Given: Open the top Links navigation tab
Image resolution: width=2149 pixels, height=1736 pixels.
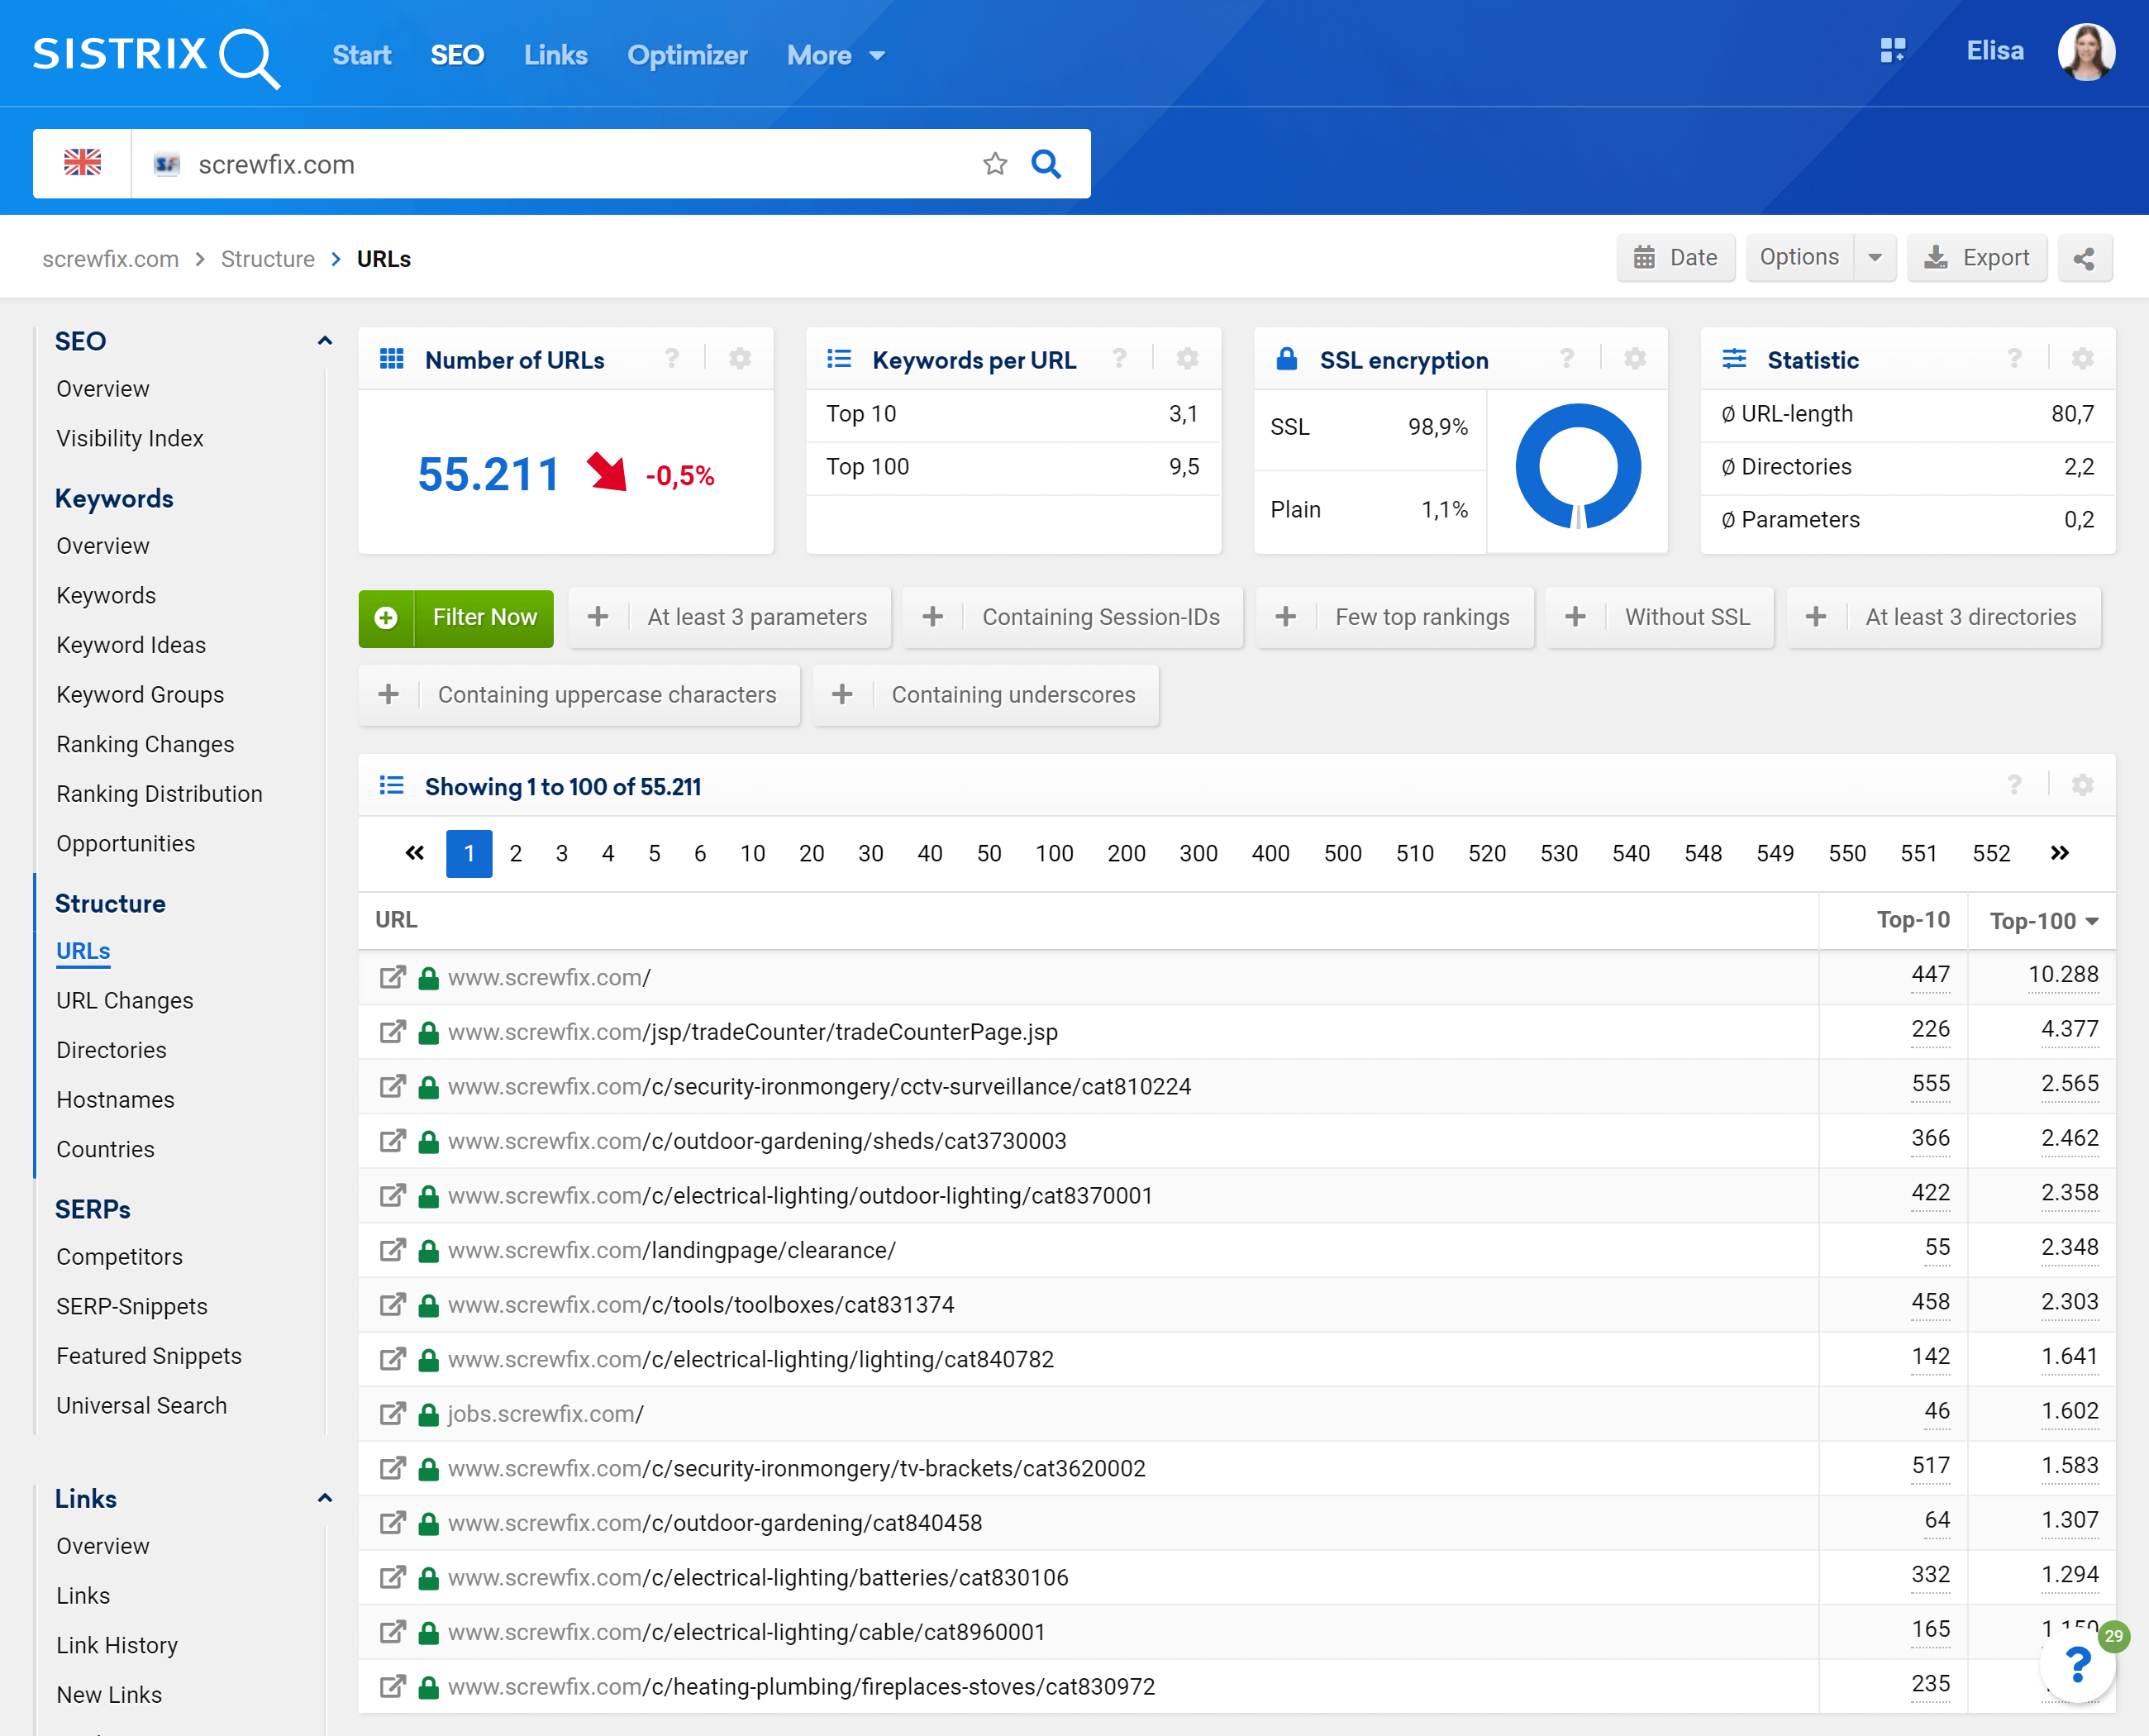Looking at the screenshot, I should [555, 55].
